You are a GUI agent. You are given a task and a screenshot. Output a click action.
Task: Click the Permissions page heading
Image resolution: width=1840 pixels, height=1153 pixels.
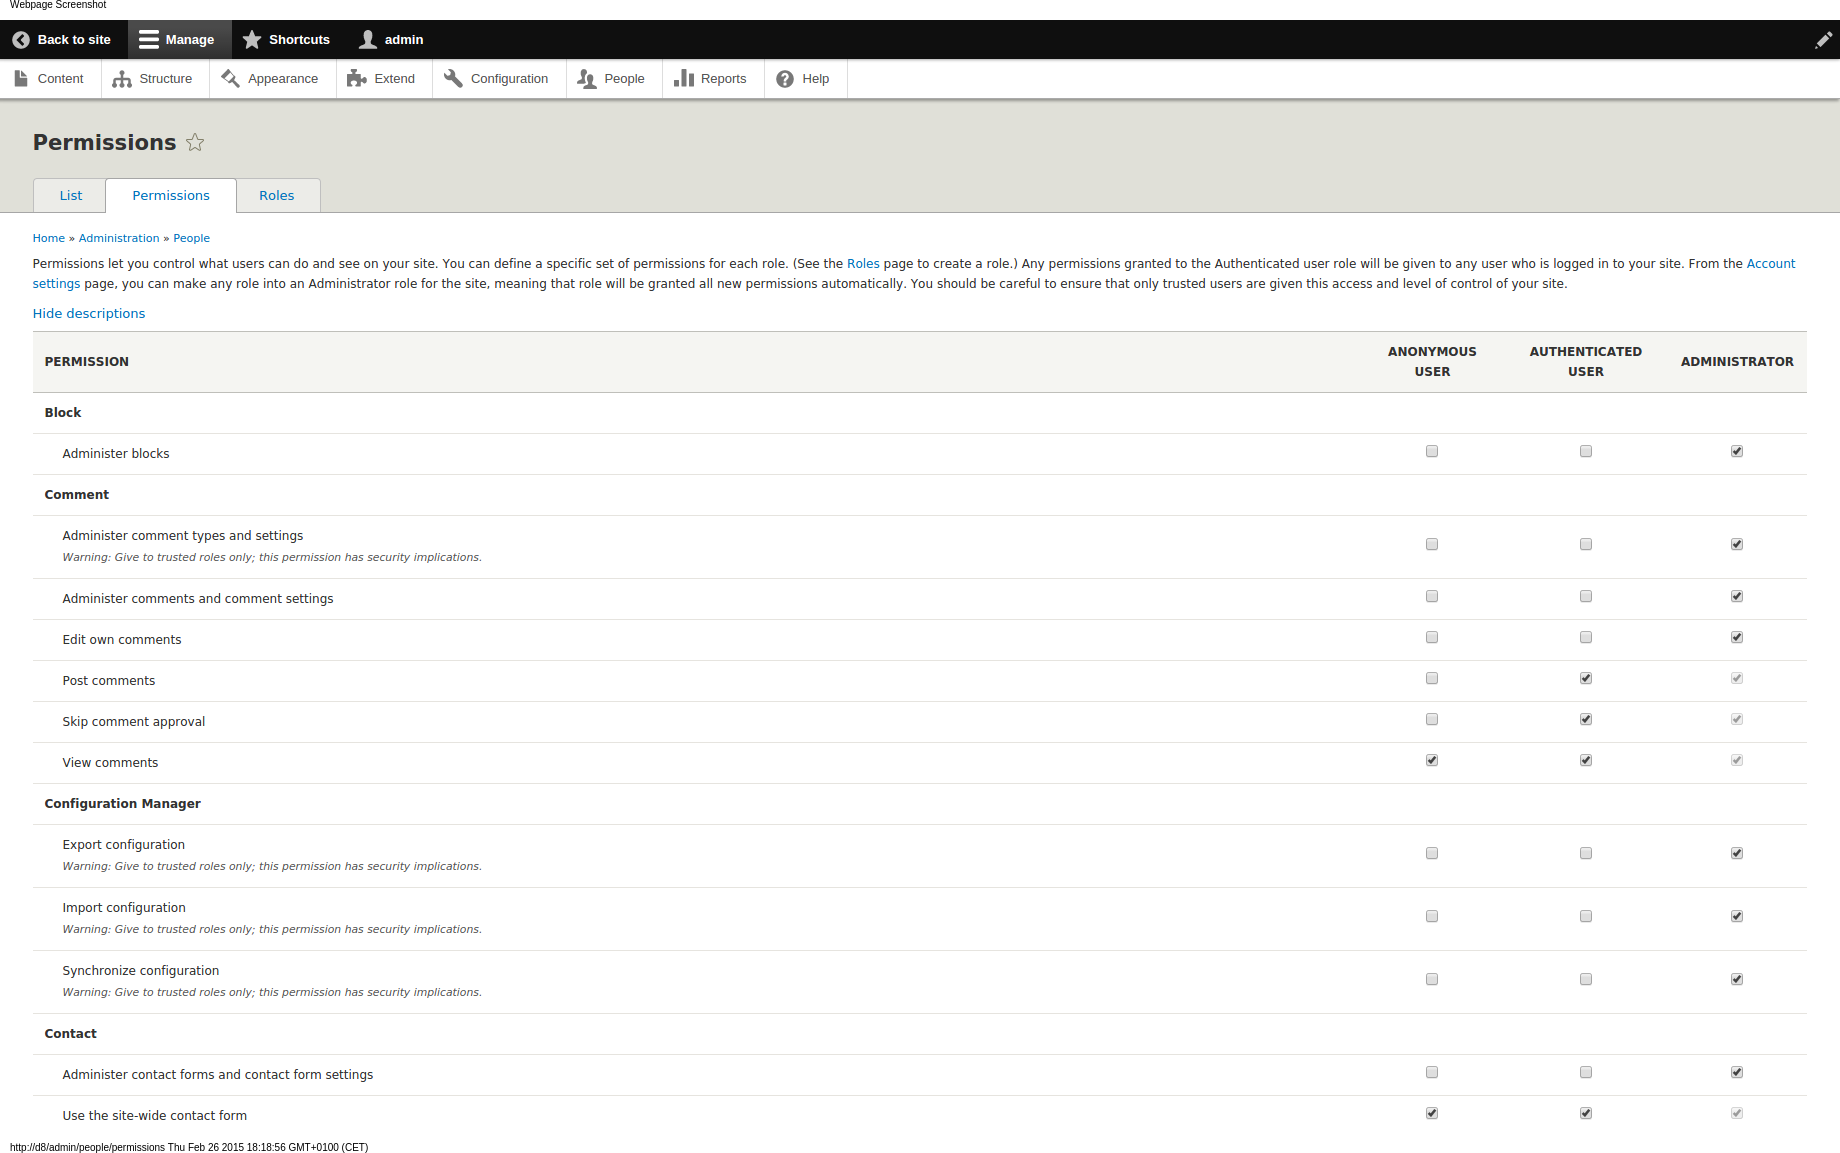pyautogui.click(x=105, y=143)
